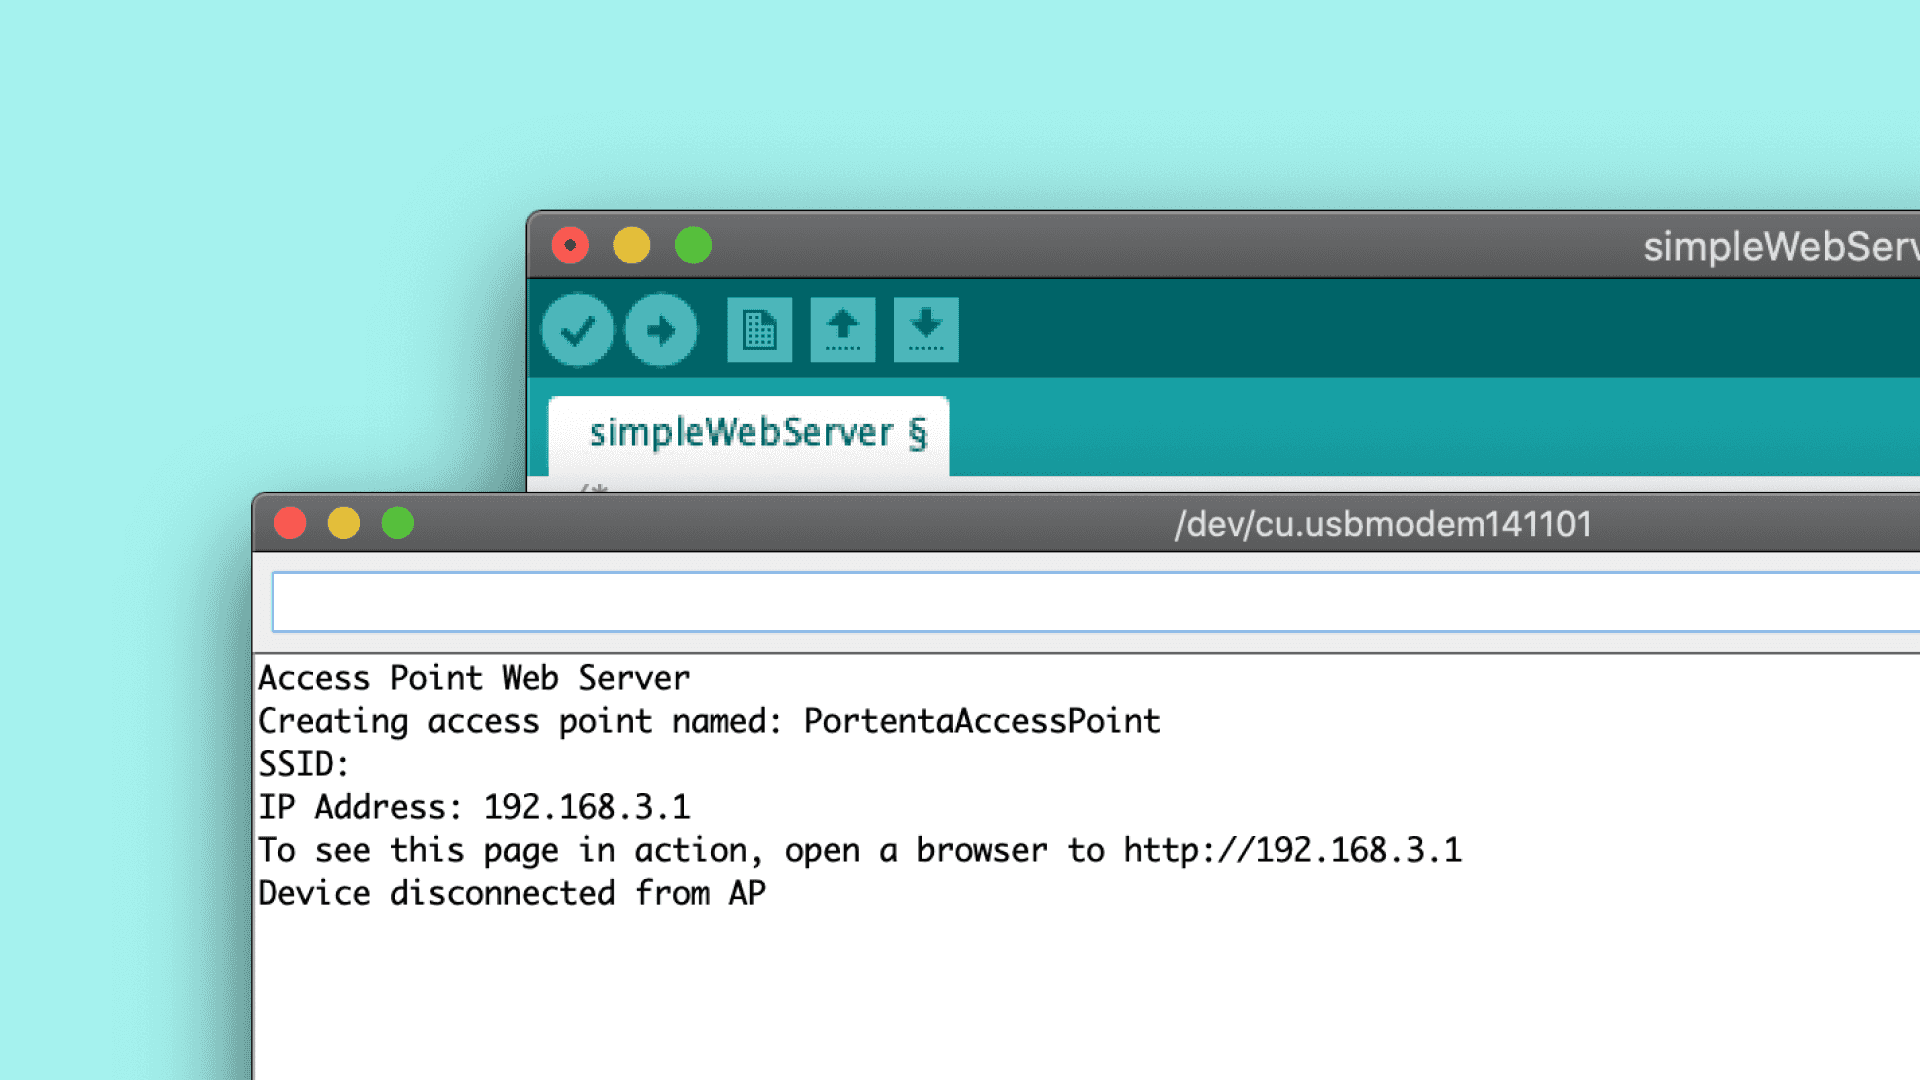Click the Upload arrow button

660,330
